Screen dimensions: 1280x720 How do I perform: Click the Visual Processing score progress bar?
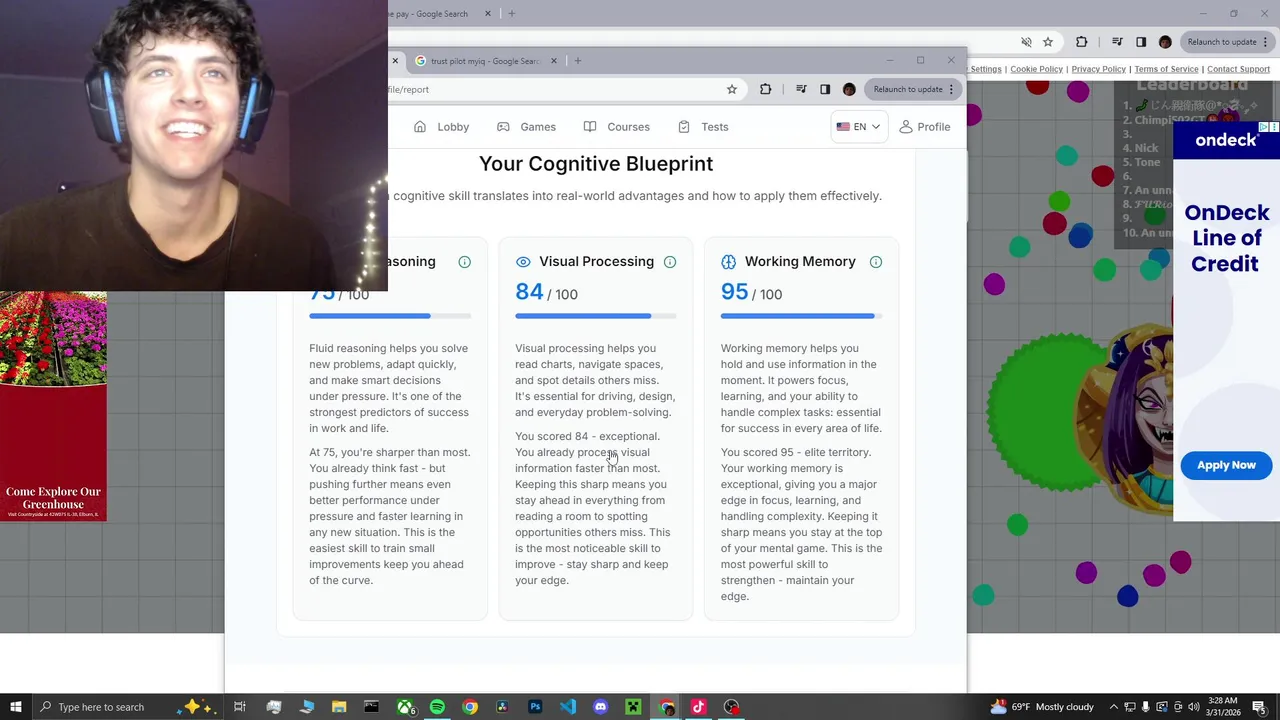[x=596, y=316]
